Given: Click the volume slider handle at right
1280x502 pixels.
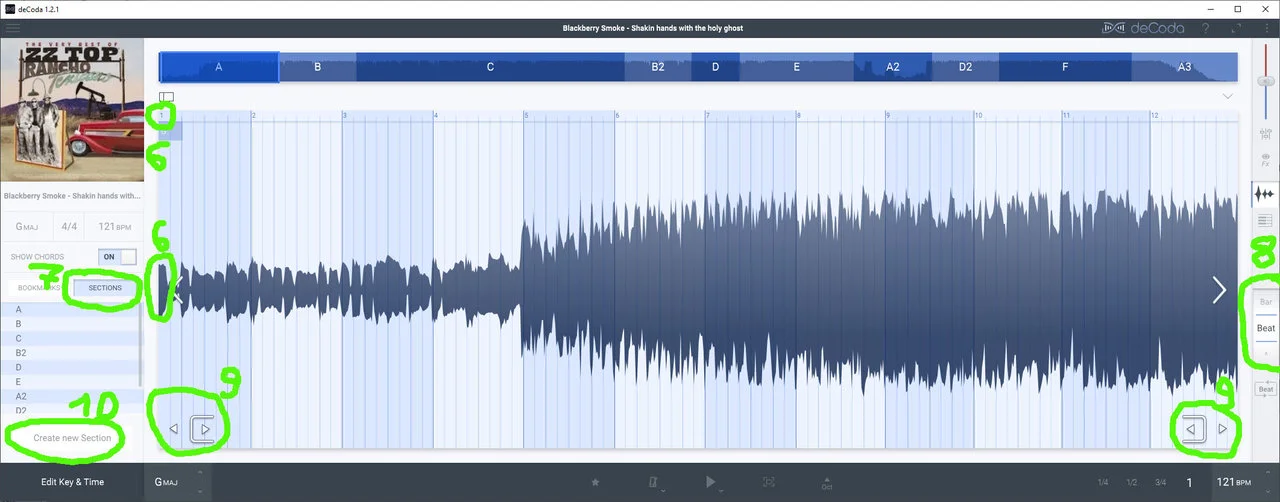Looking at the screenshot, I should pos(1266,82).
